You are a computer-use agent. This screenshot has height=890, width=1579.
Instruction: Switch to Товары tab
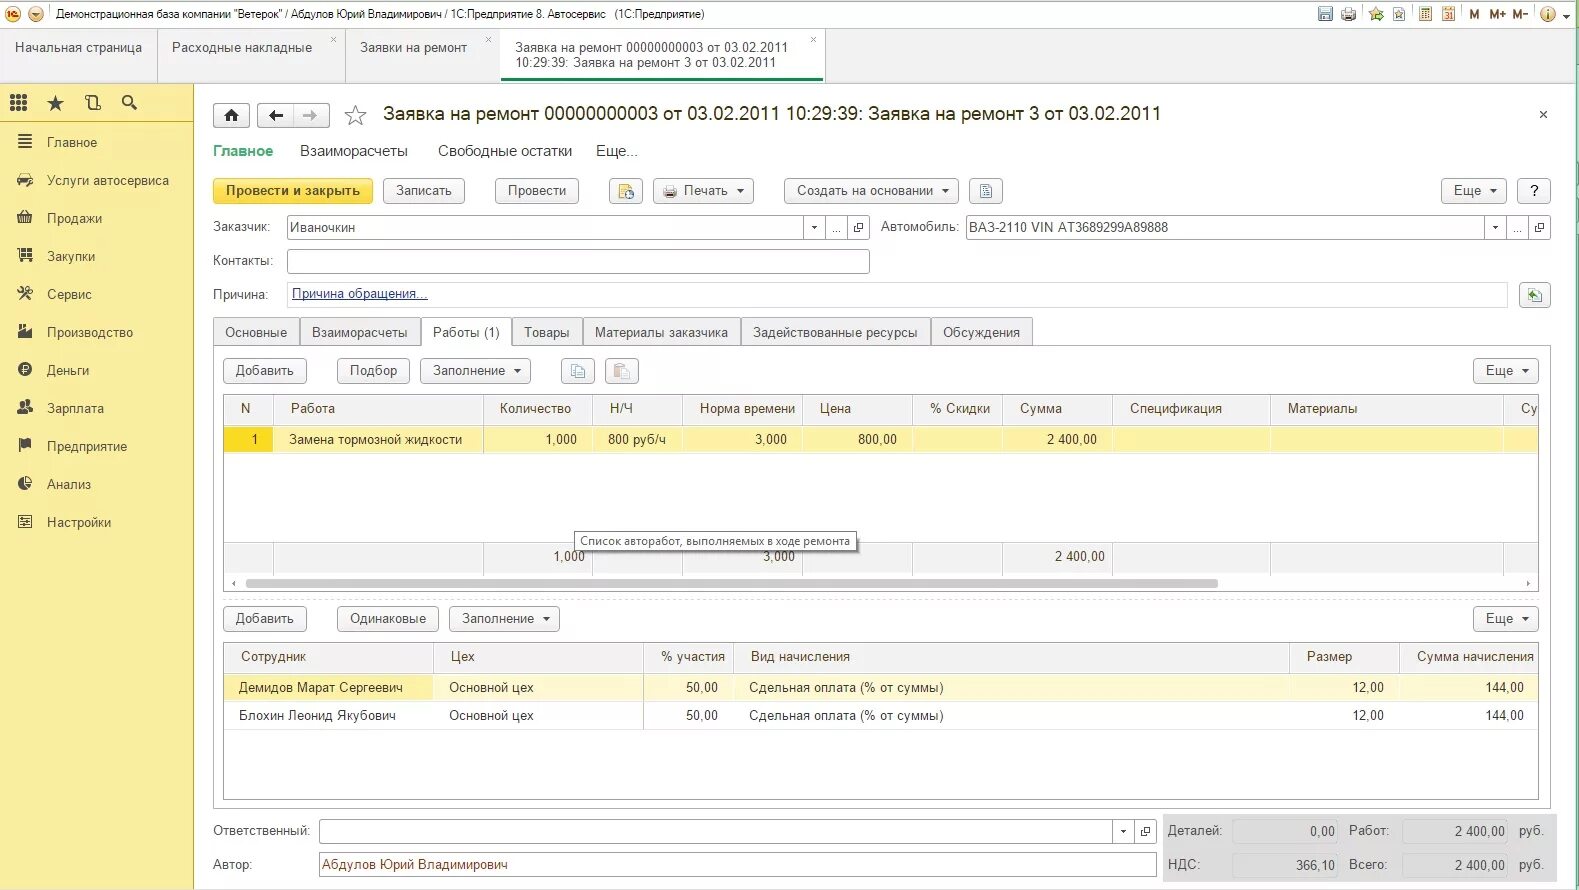[547, 333]
